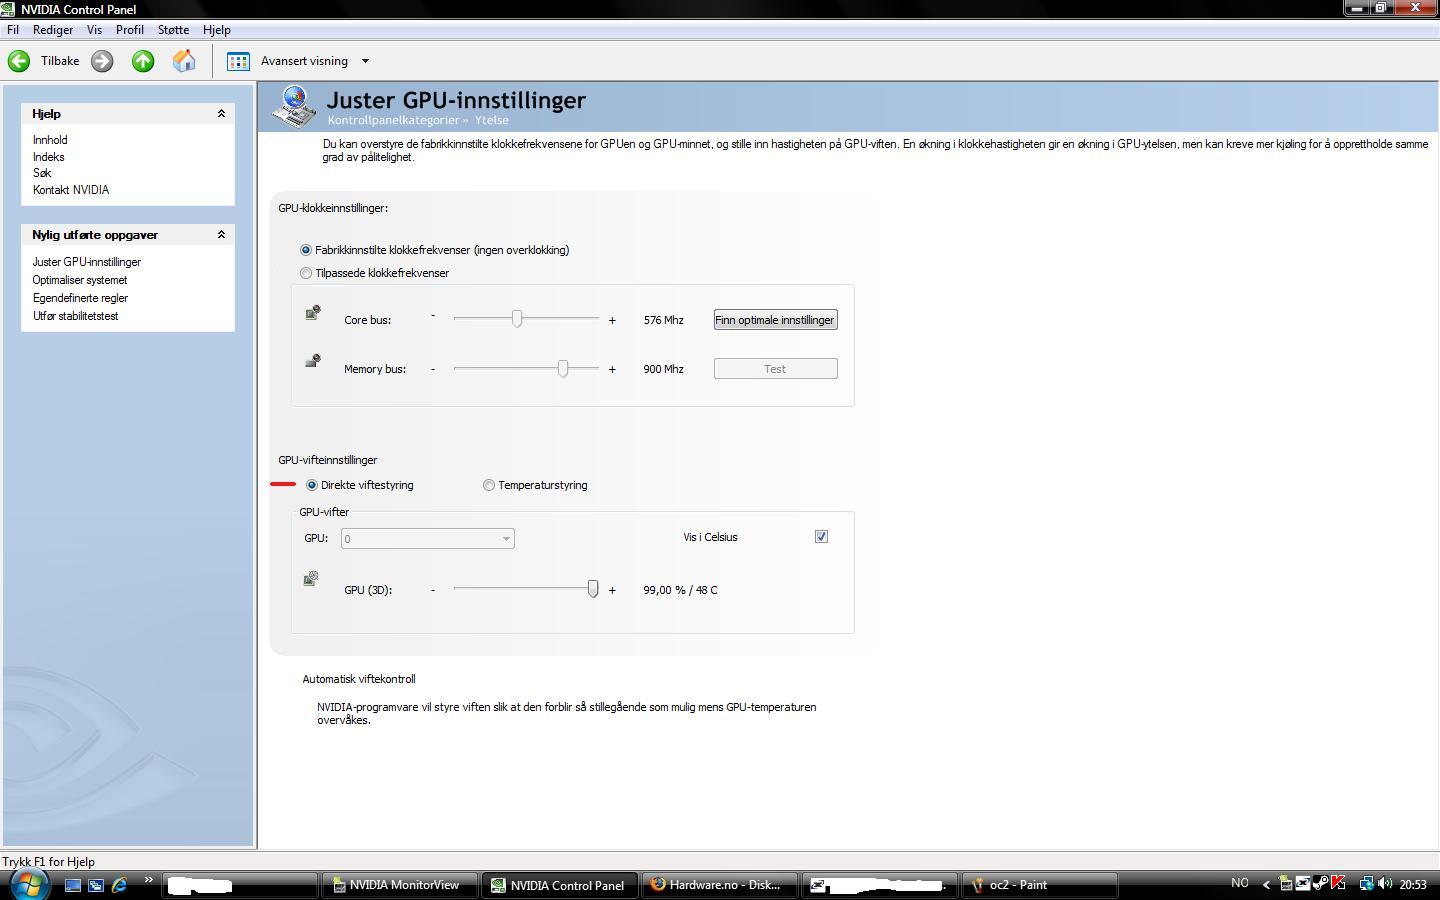Click the 576 Mhz core clock value
The height and width of the screenshot is (900, 1440).
click(x=664, y=320)
